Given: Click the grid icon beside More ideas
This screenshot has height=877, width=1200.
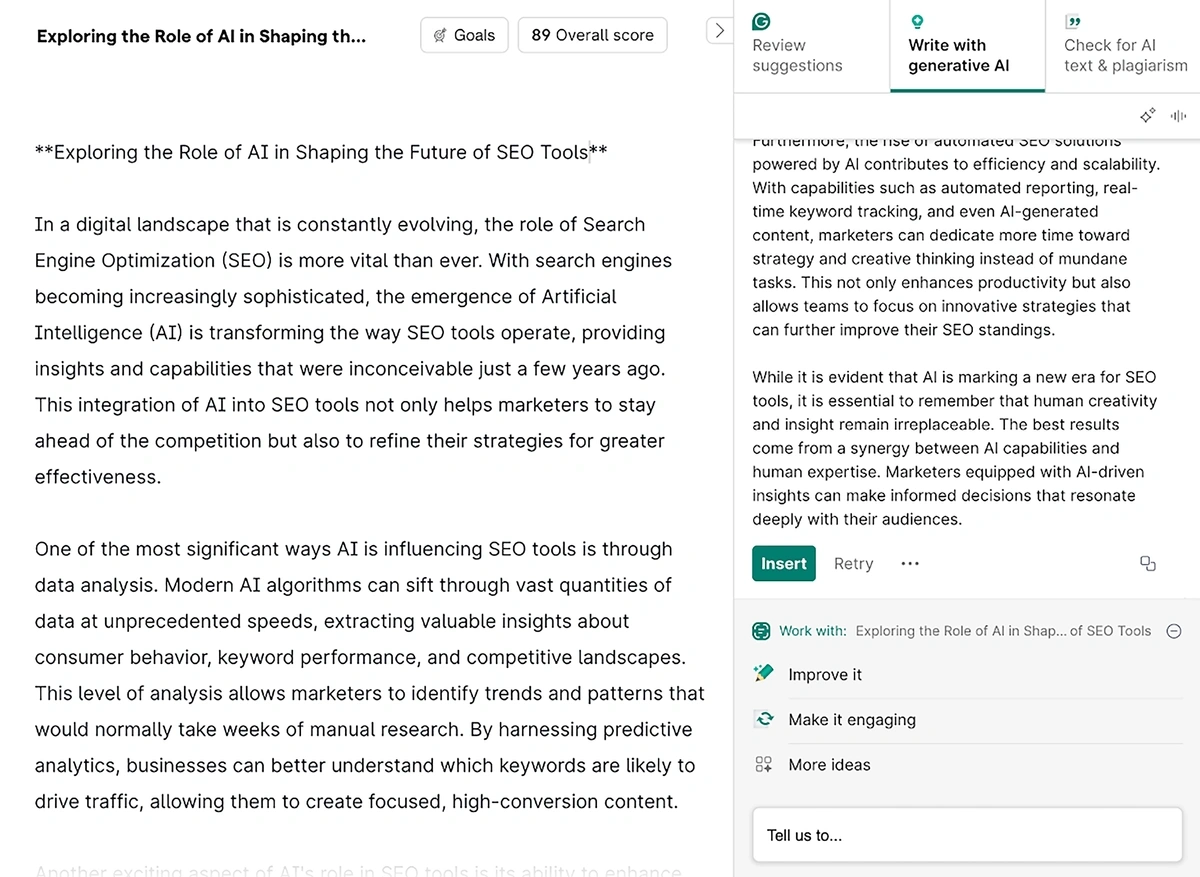Looking at the screenshot, I should 764,764.
